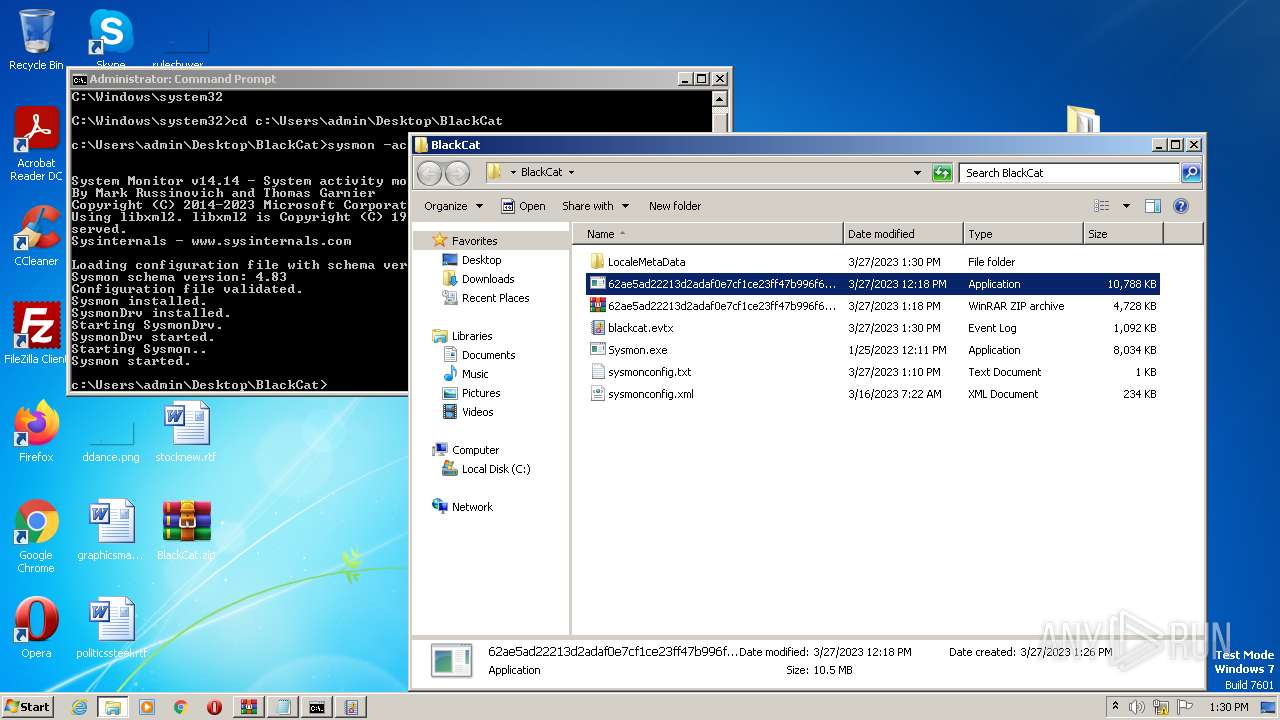1280x720 pixels.
Task: Click the Opera icon in the taskbar
Action: [x=214, y=707]
